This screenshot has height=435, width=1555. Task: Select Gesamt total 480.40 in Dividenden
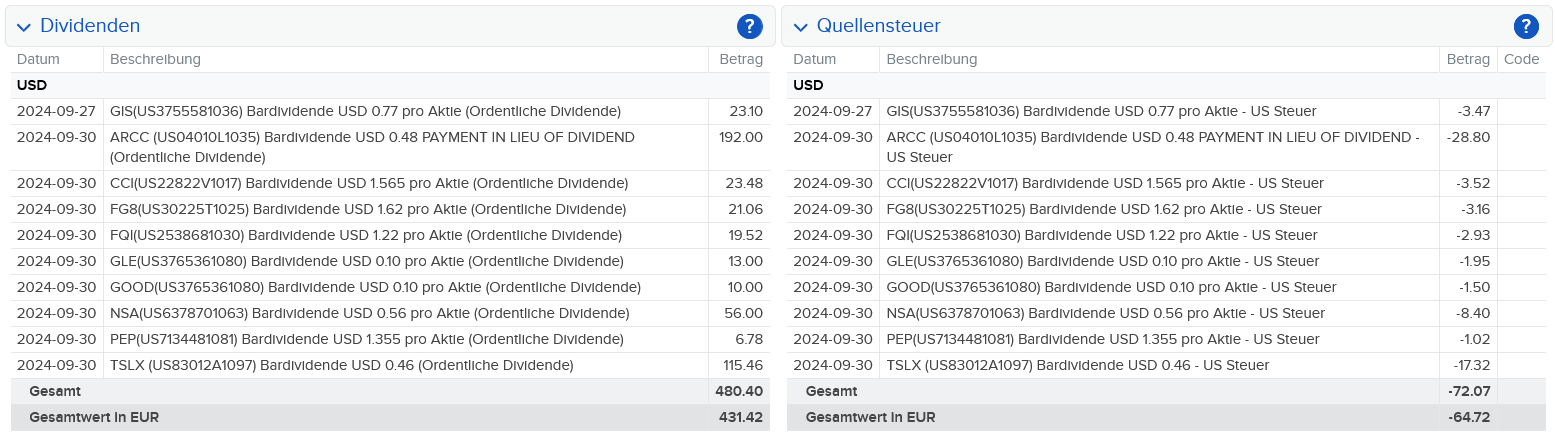pyautogui.click(x=739, y=391)
